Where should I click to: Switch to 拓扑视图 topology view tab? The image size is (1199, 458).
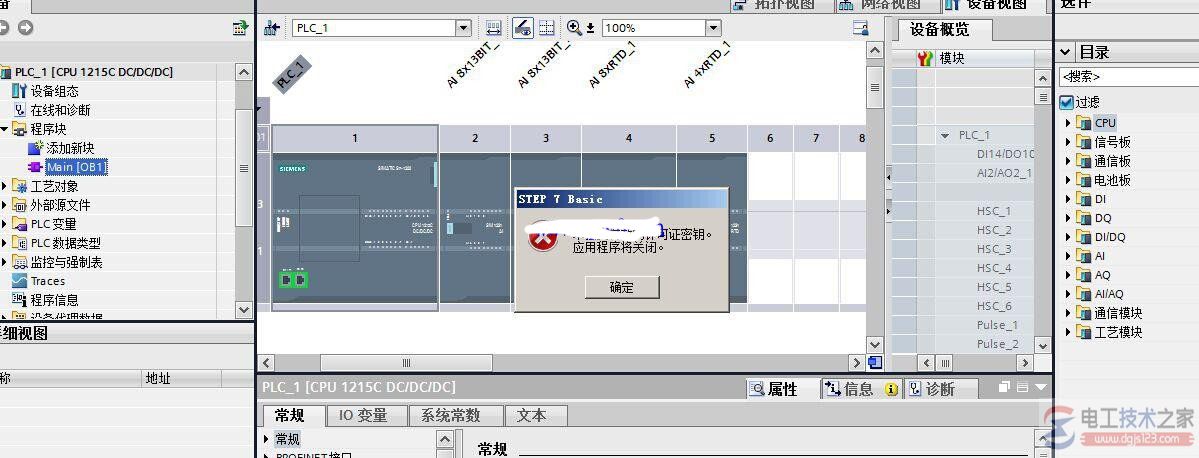774,5
